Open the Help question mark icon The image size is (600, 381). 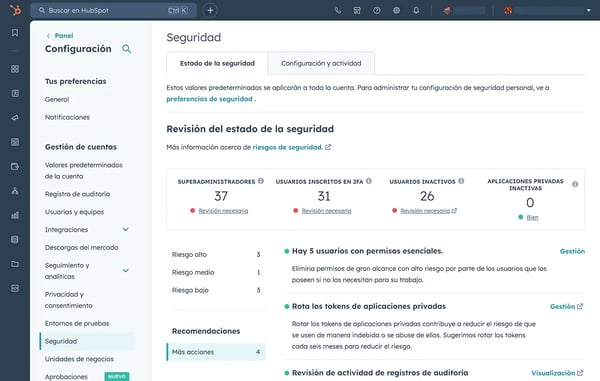[x=377, y=10]
